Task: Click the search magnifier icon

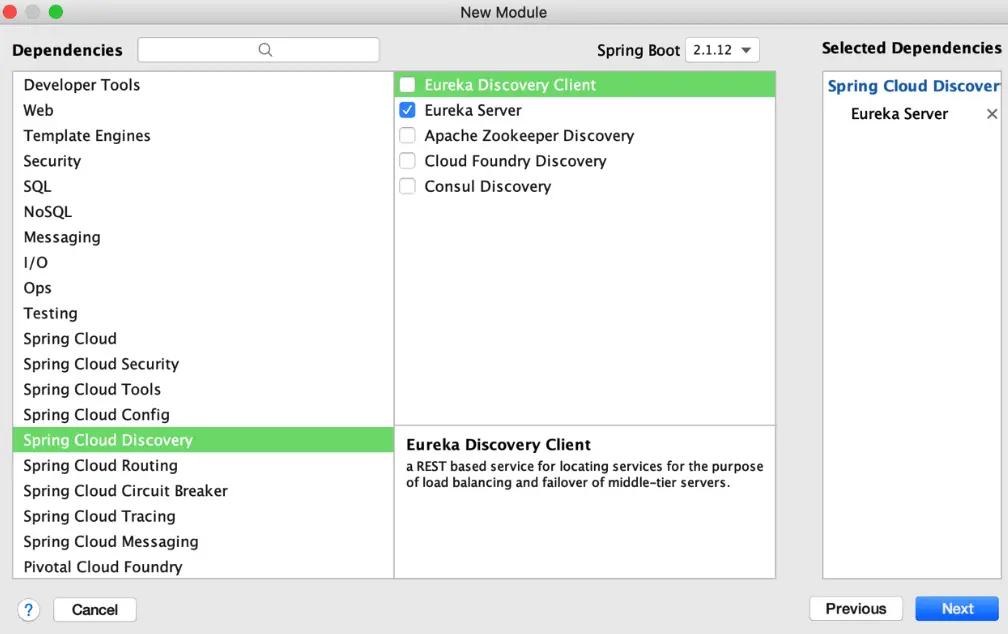Action: (265, 50)
